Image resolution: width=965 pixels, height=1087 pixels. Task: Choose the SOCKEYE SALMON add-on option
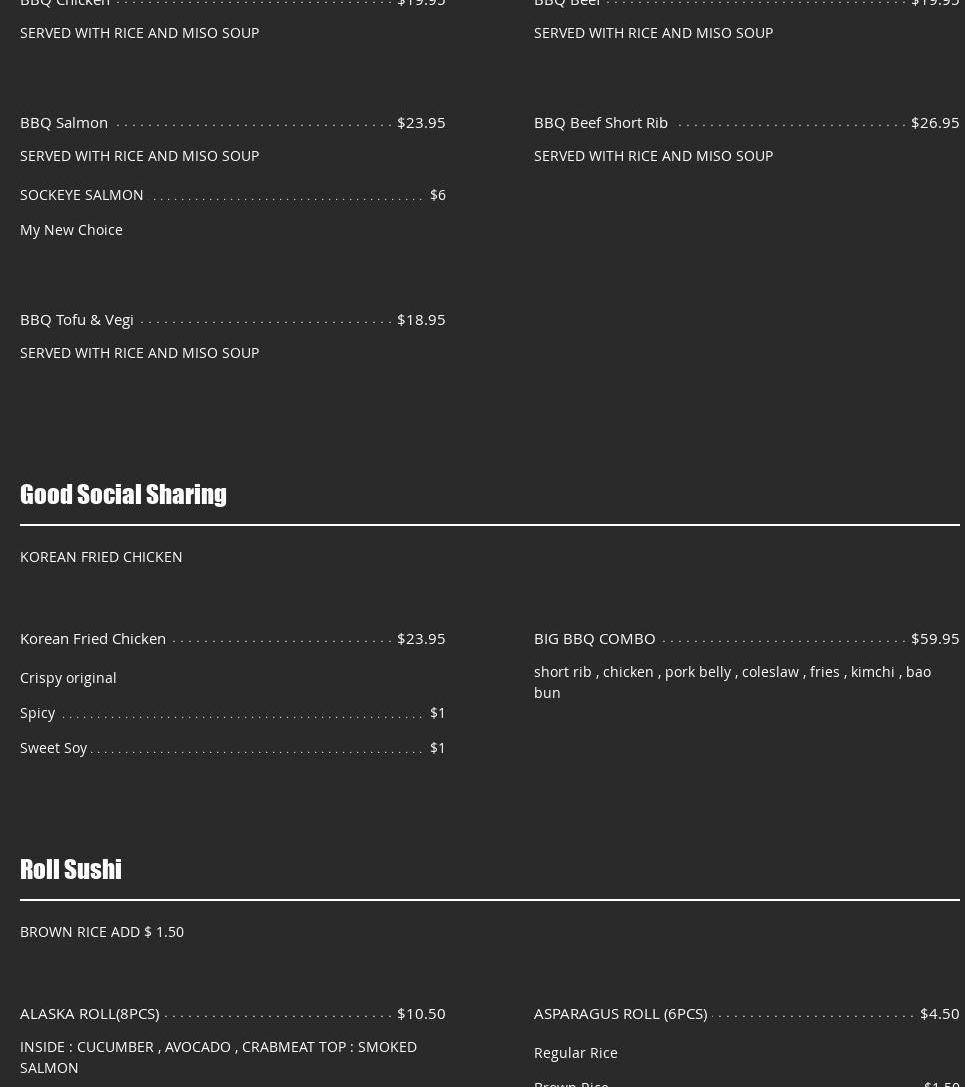tap(82, 195)
